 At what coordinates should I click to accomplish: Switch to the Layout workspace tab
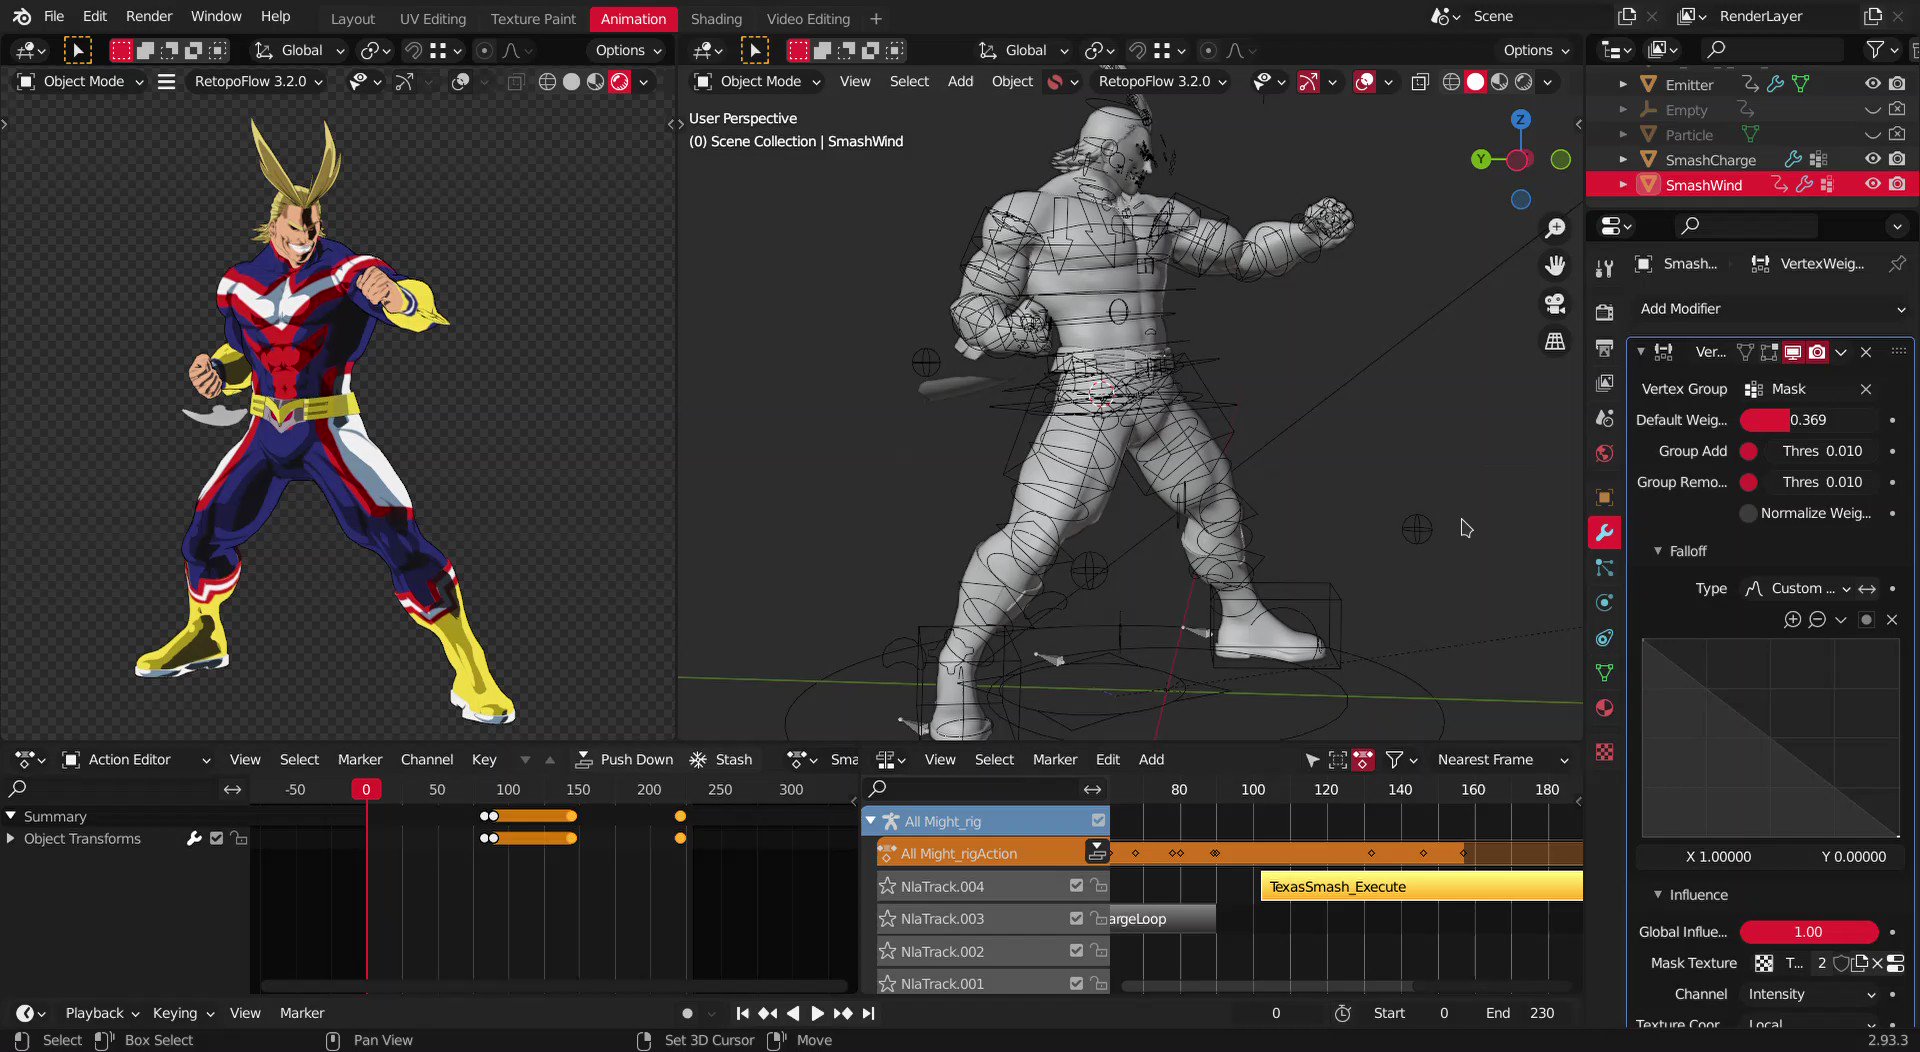click(x=353, y=18)
